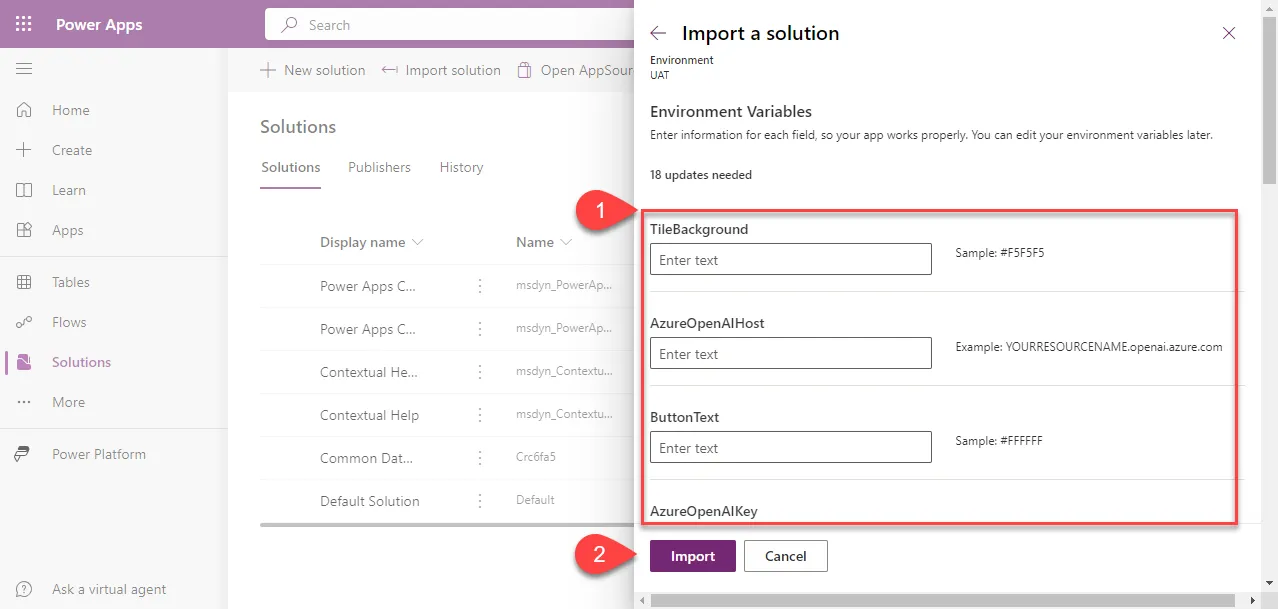Screen dimensions: 1278x609
Task: Click the top Search box
Action: pos(450,25)
